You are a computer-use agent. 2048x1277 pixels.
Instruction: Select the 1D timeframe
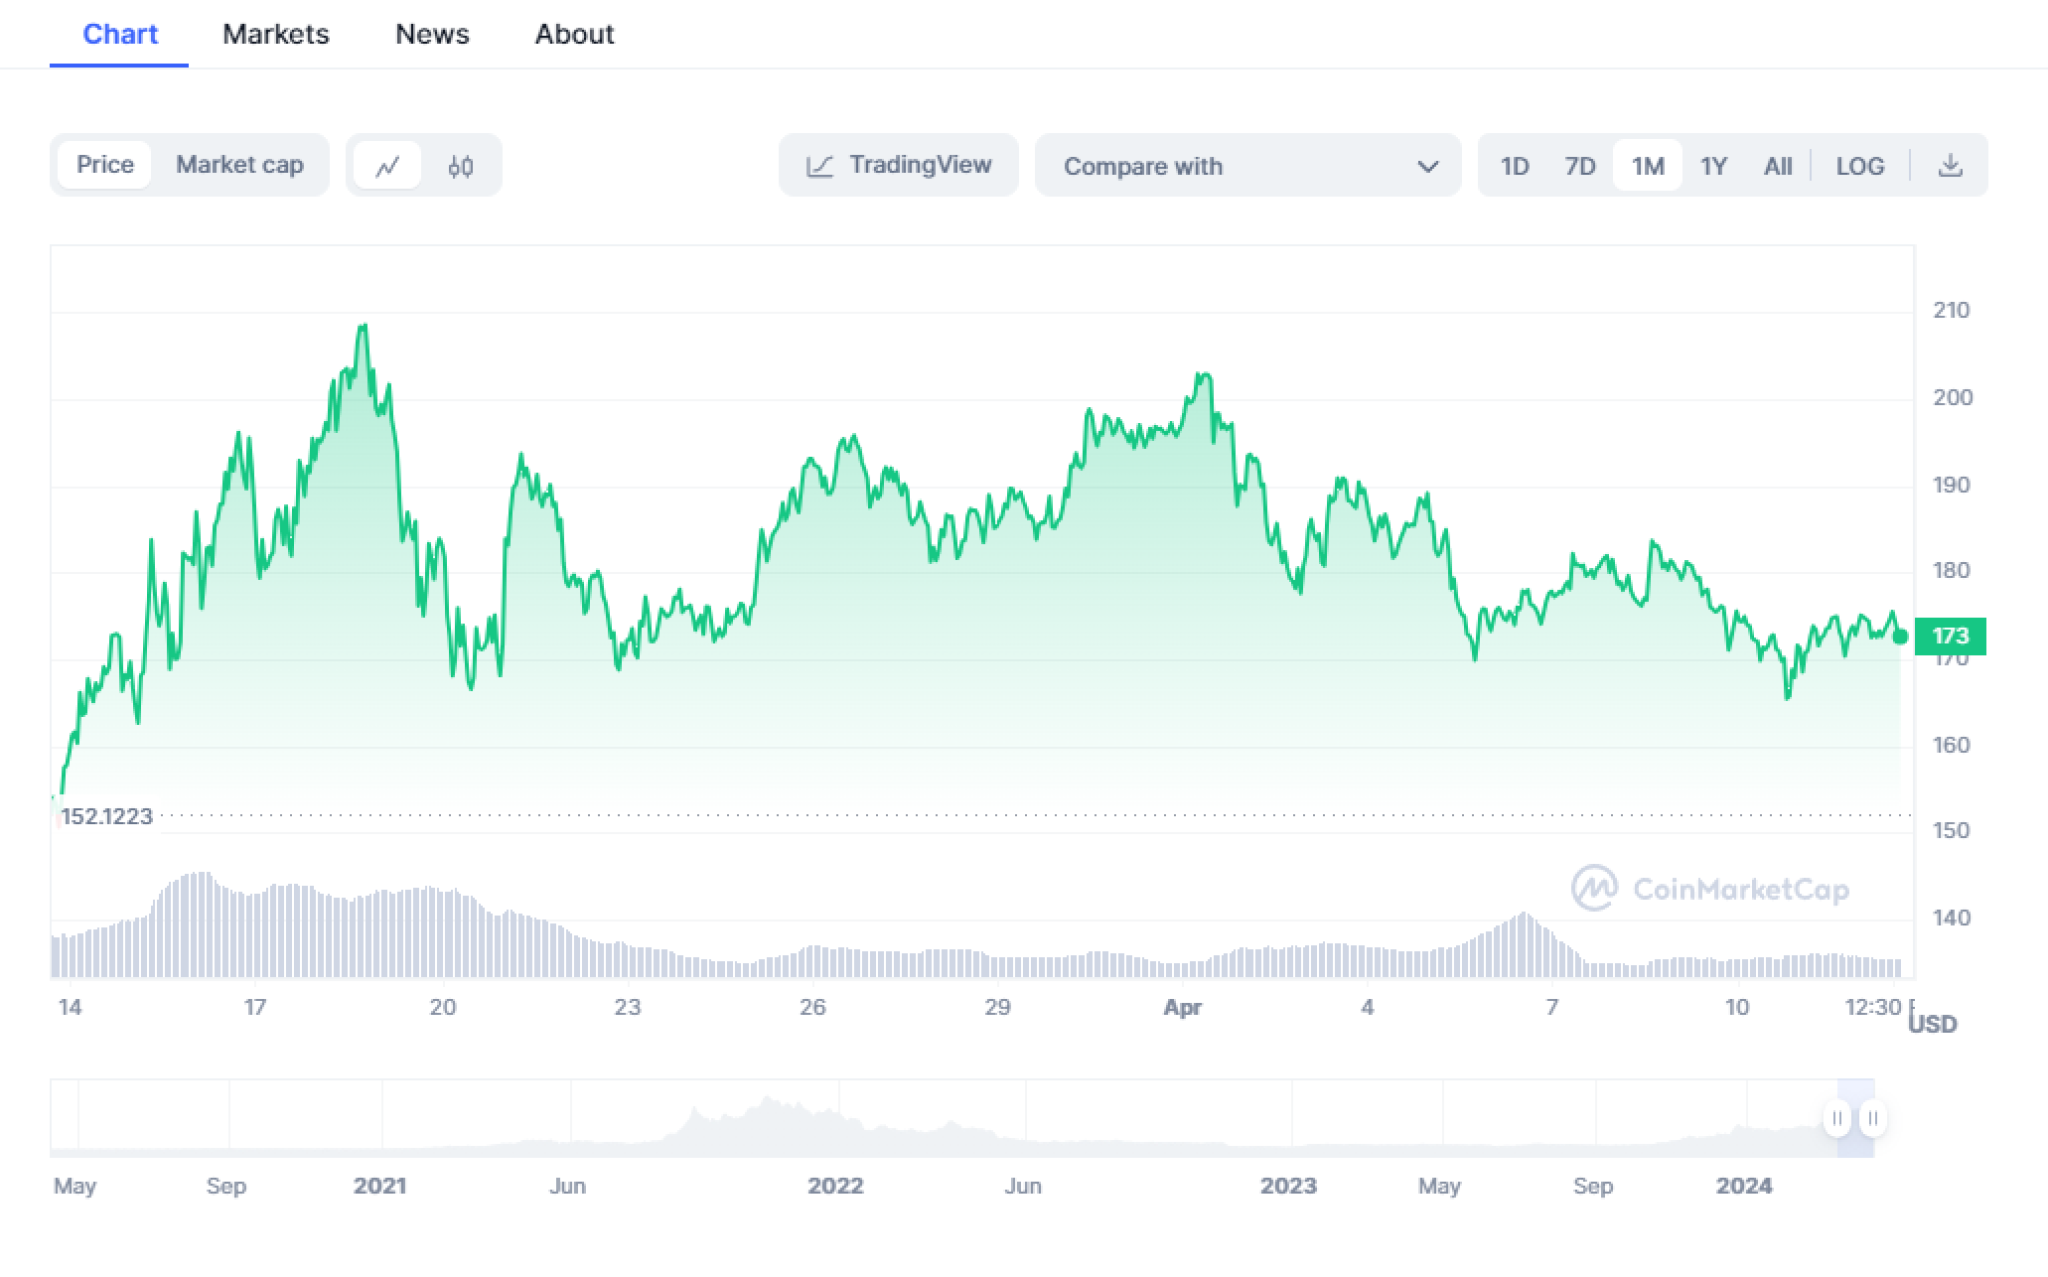point(1514,166)
